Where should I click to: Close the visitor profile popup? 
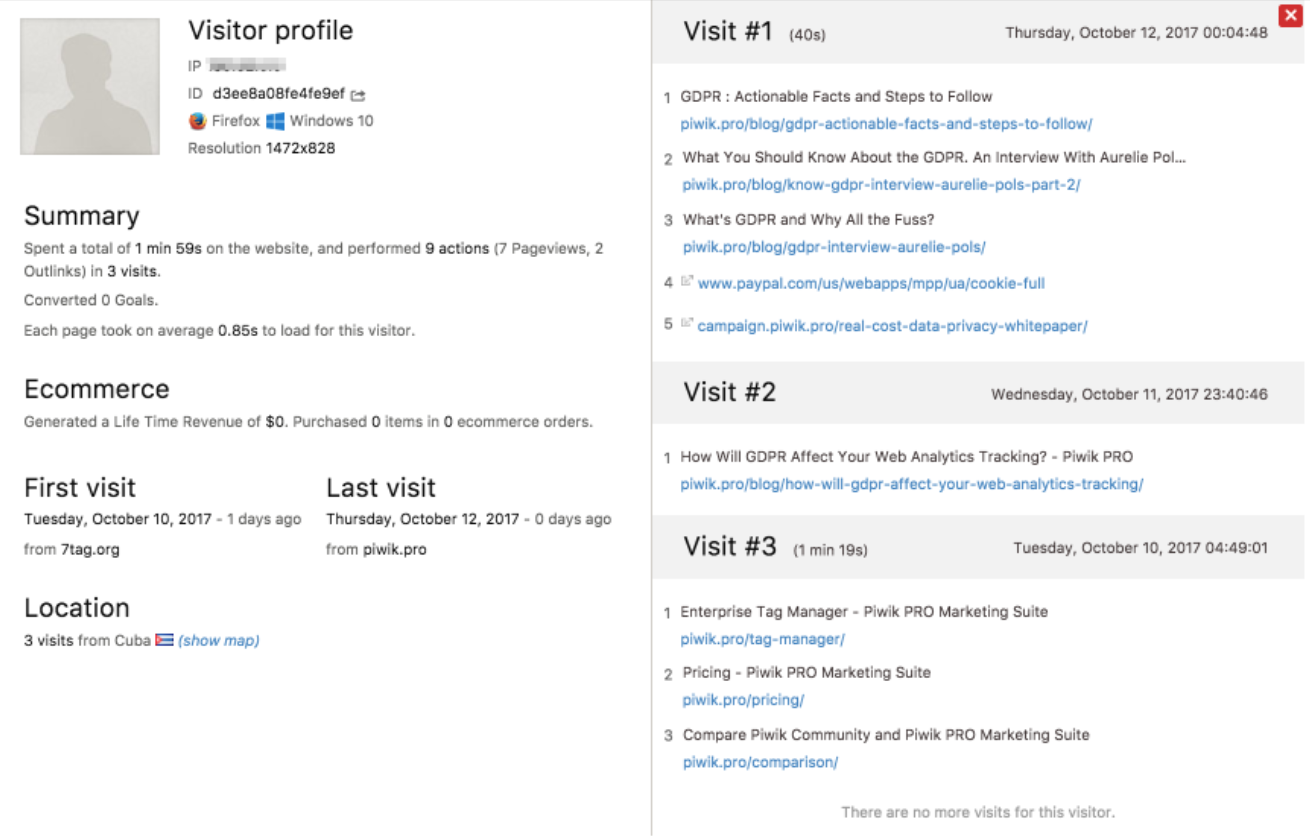tap(1290, 15)
